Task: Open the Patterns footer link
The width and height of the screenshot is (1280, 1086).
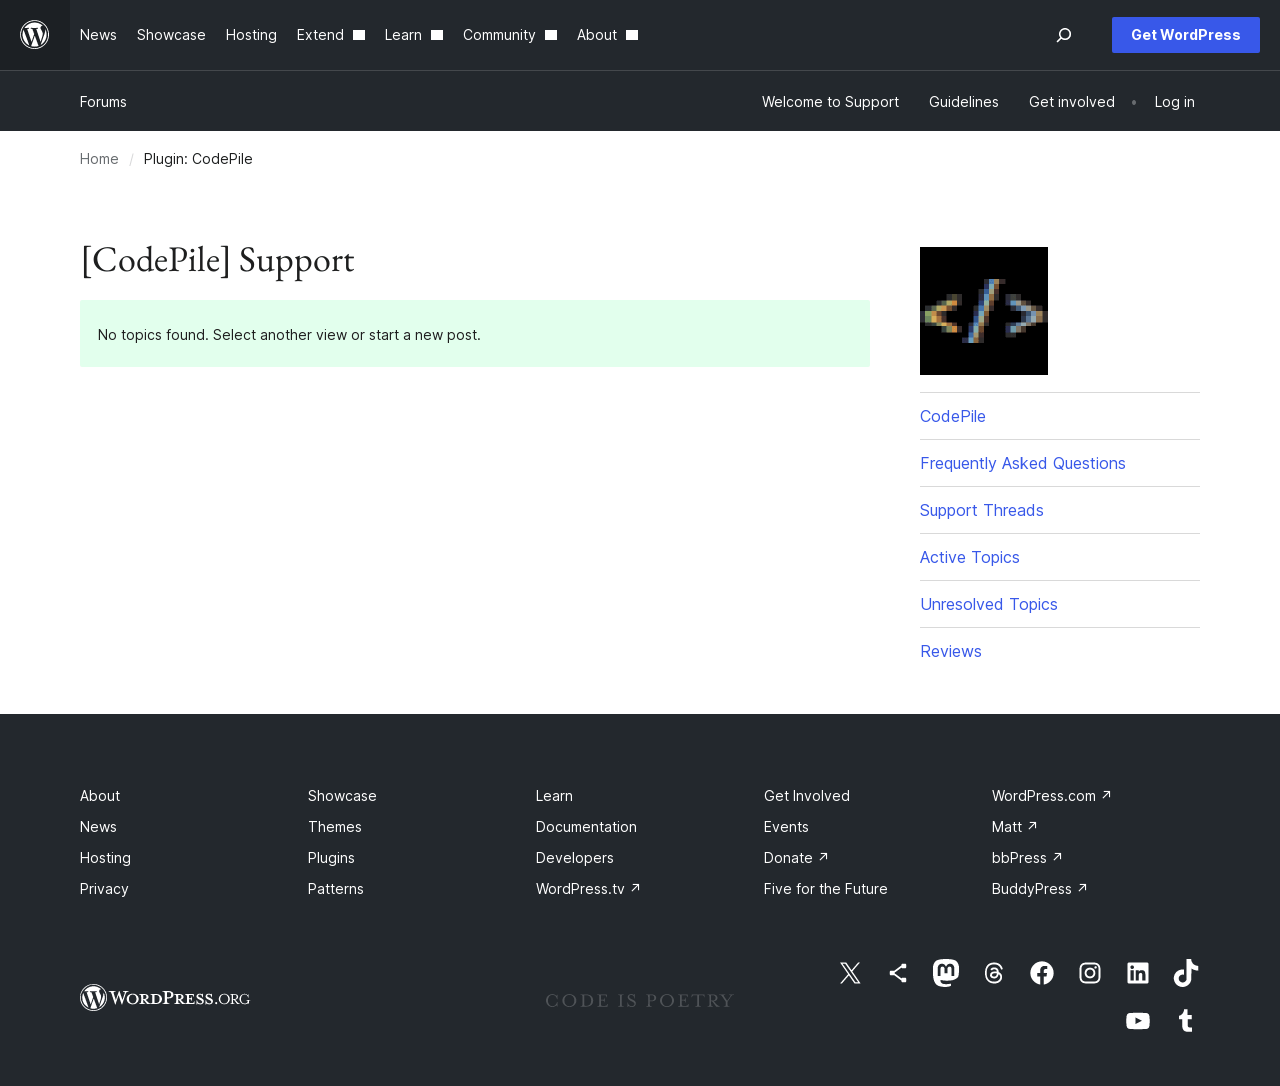Action: (x=336, y=889)
